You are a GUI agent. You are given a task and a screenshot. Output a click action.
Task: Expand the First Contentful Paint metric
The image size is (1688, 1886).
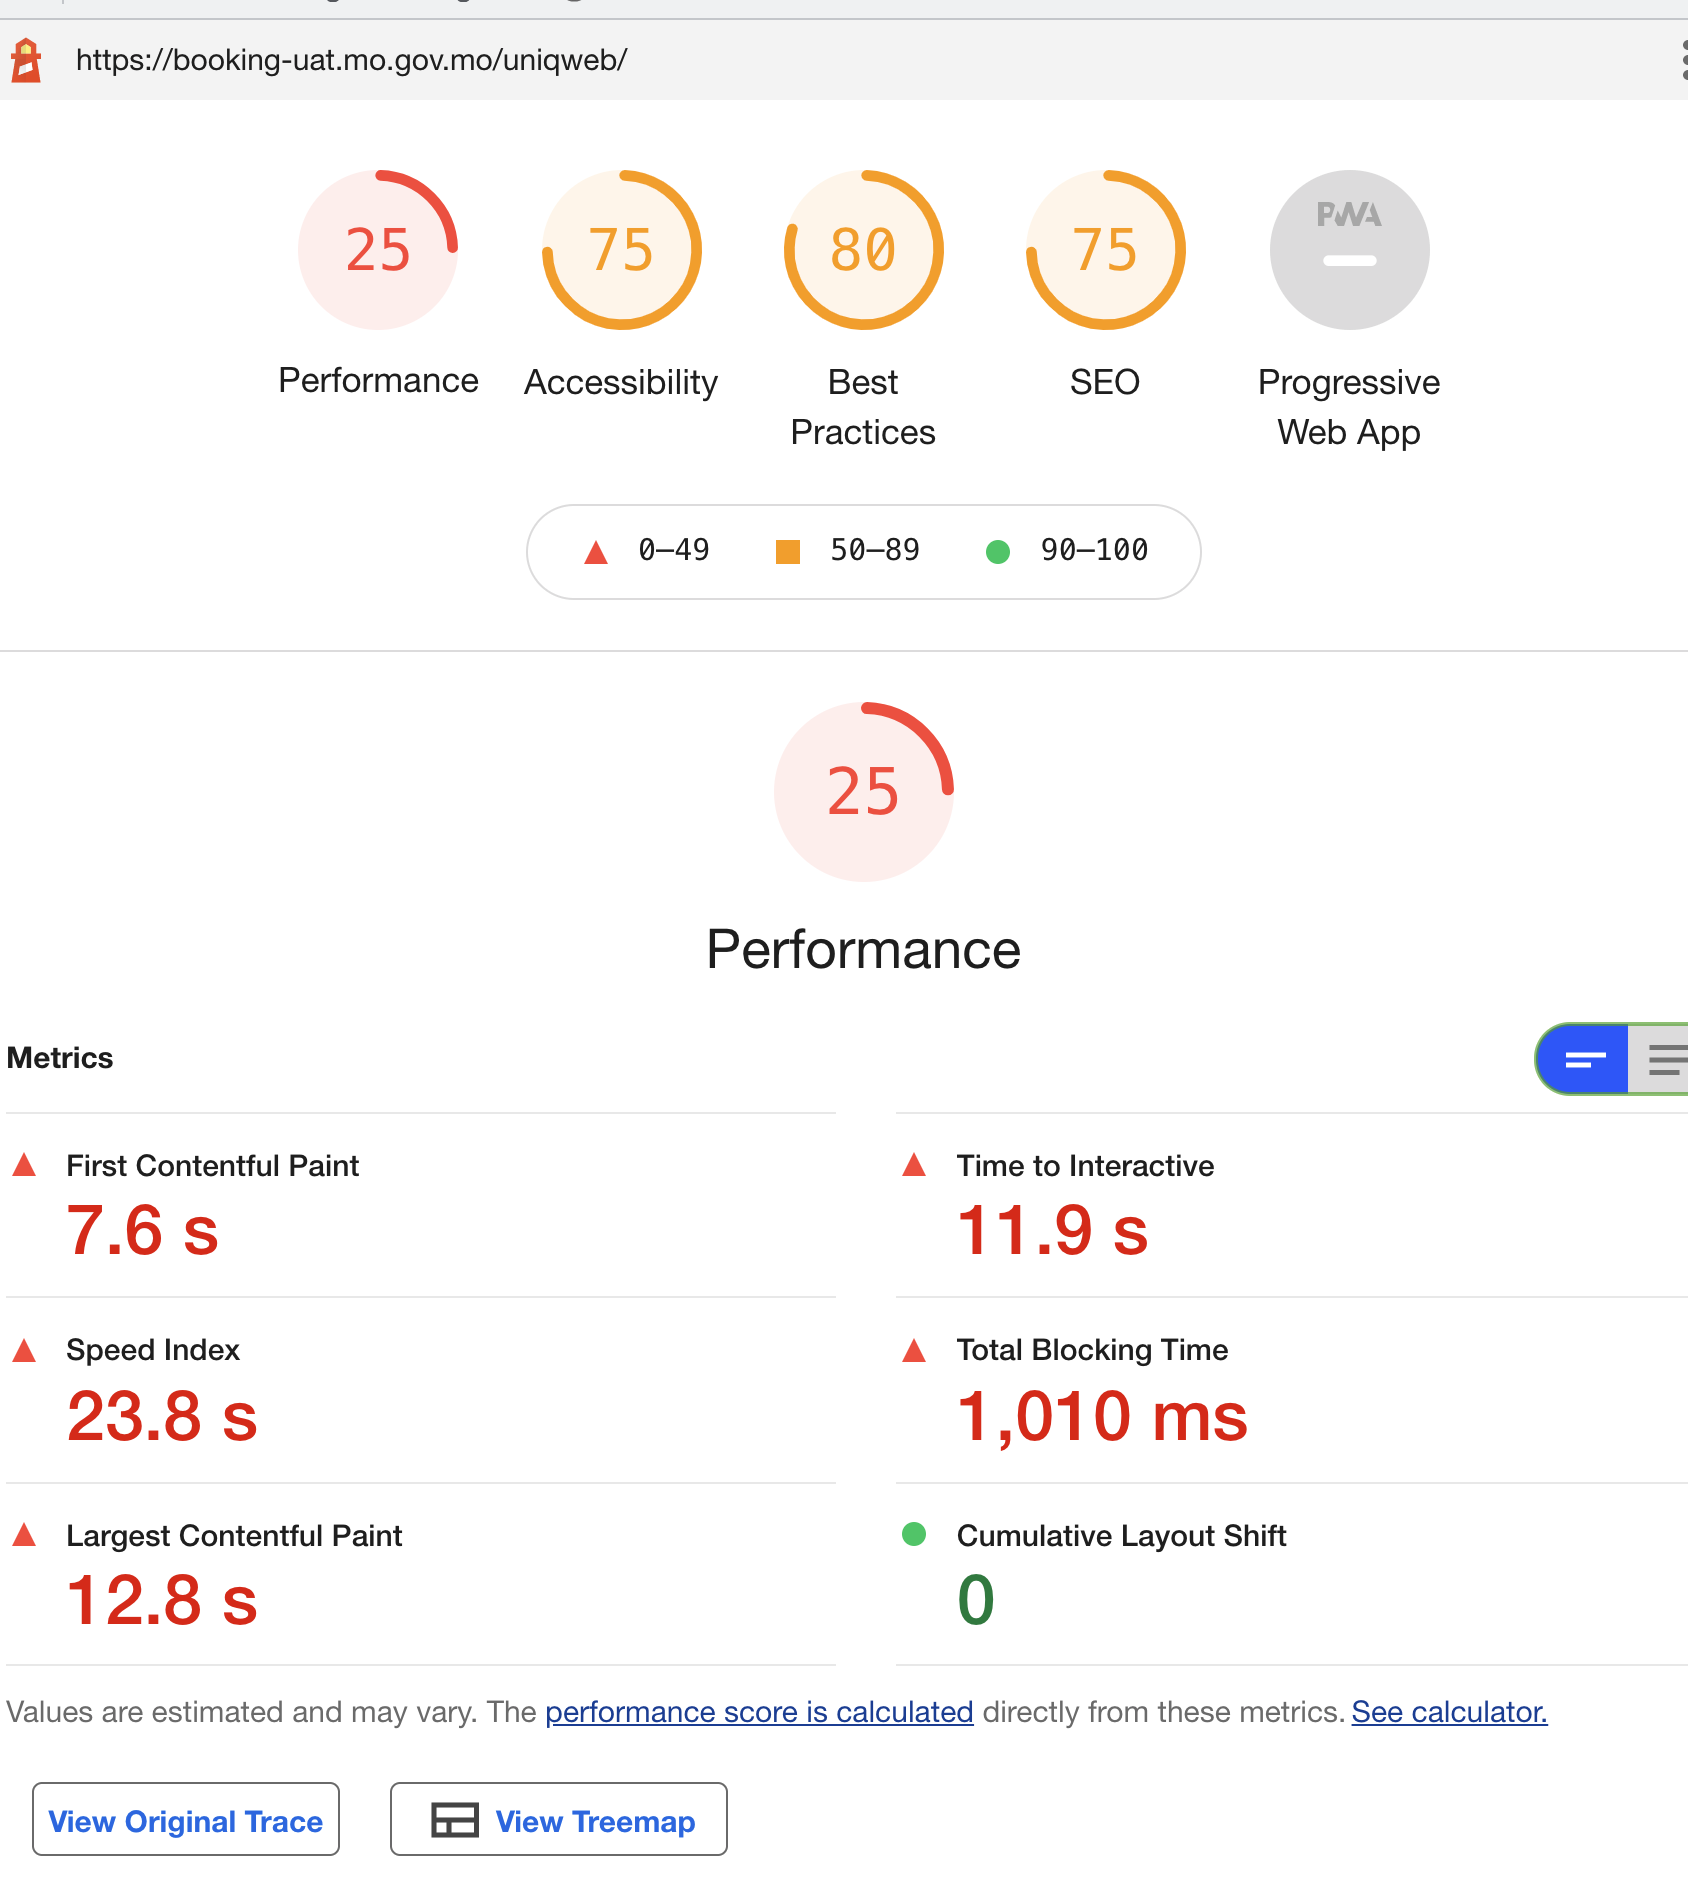point(212,1166)
